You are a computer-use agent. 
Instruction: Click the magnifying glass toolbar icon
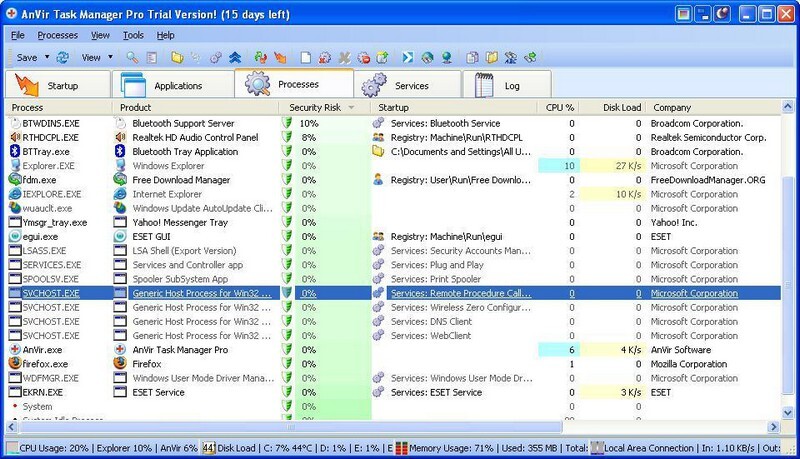(132, 58)
